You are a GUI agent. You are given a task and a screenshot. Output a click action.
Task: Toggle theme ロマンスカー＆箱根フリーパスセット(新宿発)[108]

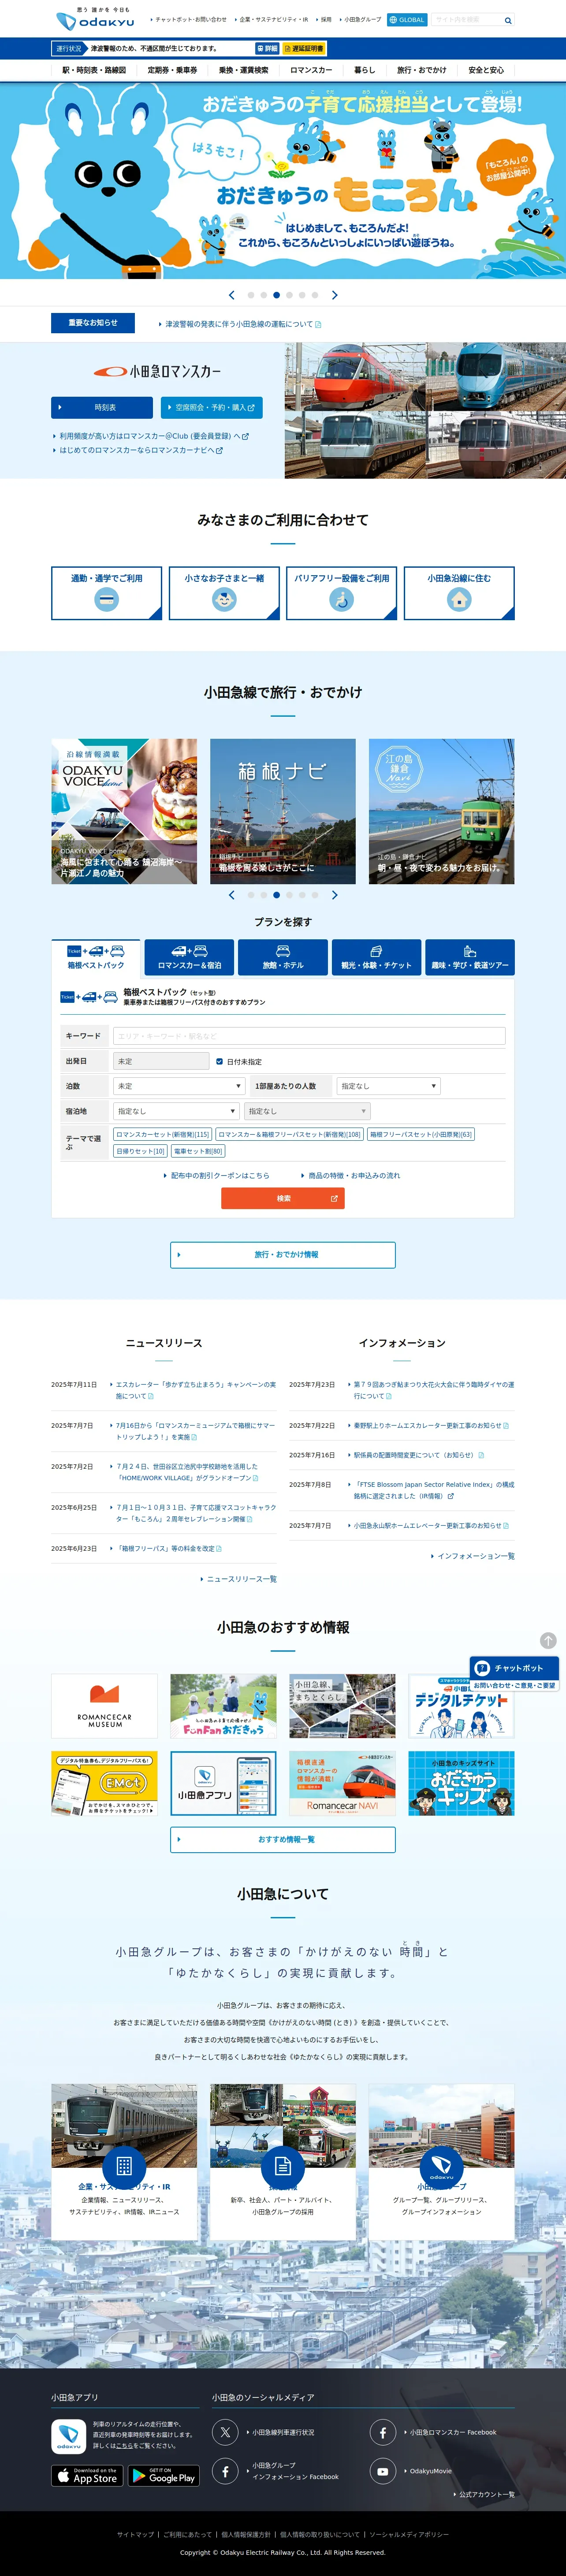tap(289, 1134)
